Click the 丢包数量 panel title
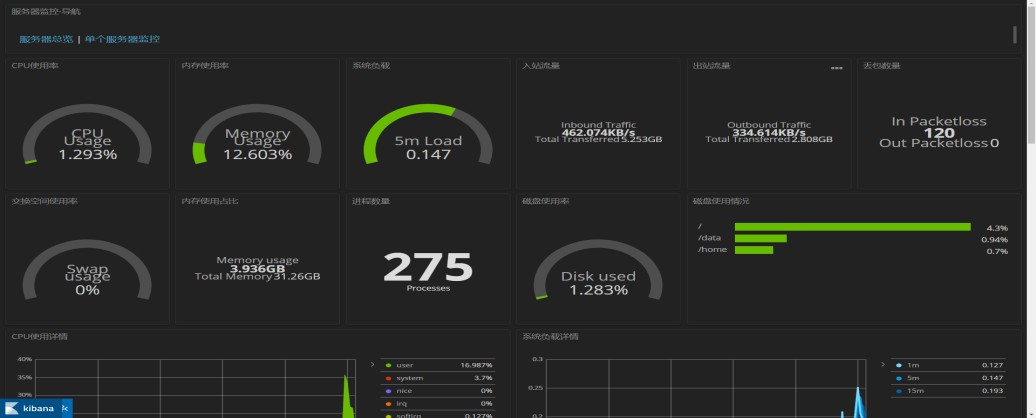 coord(882,65)
